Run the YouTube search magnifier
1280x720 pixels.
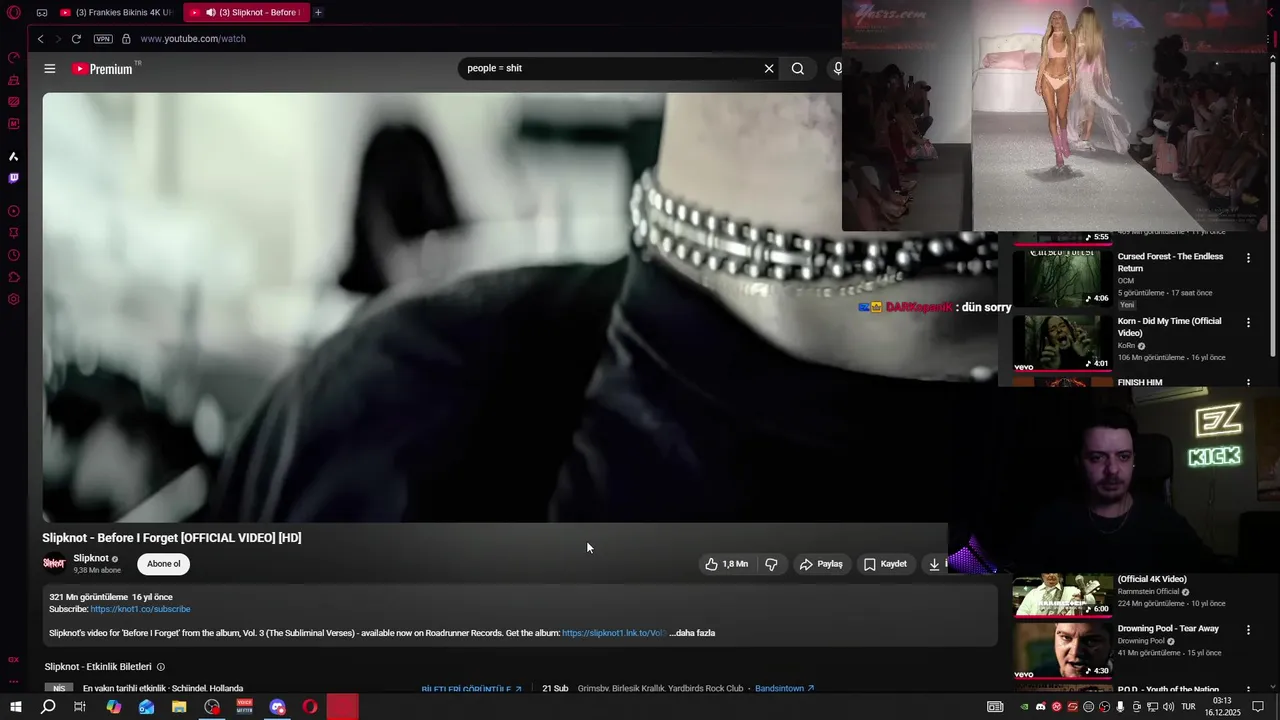click(x=798, y=68)
